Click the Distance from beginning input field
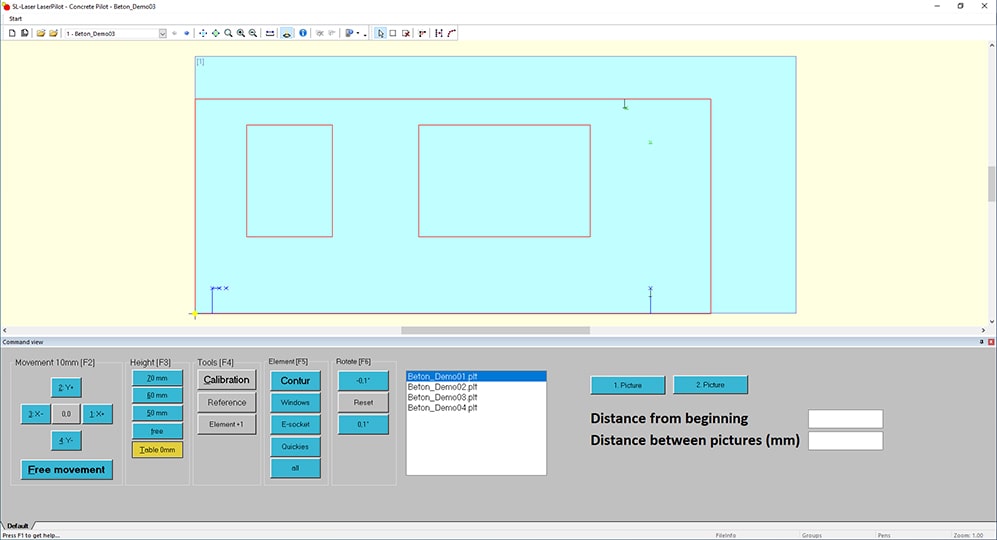 pyautogui.click(x=845, y=419)
